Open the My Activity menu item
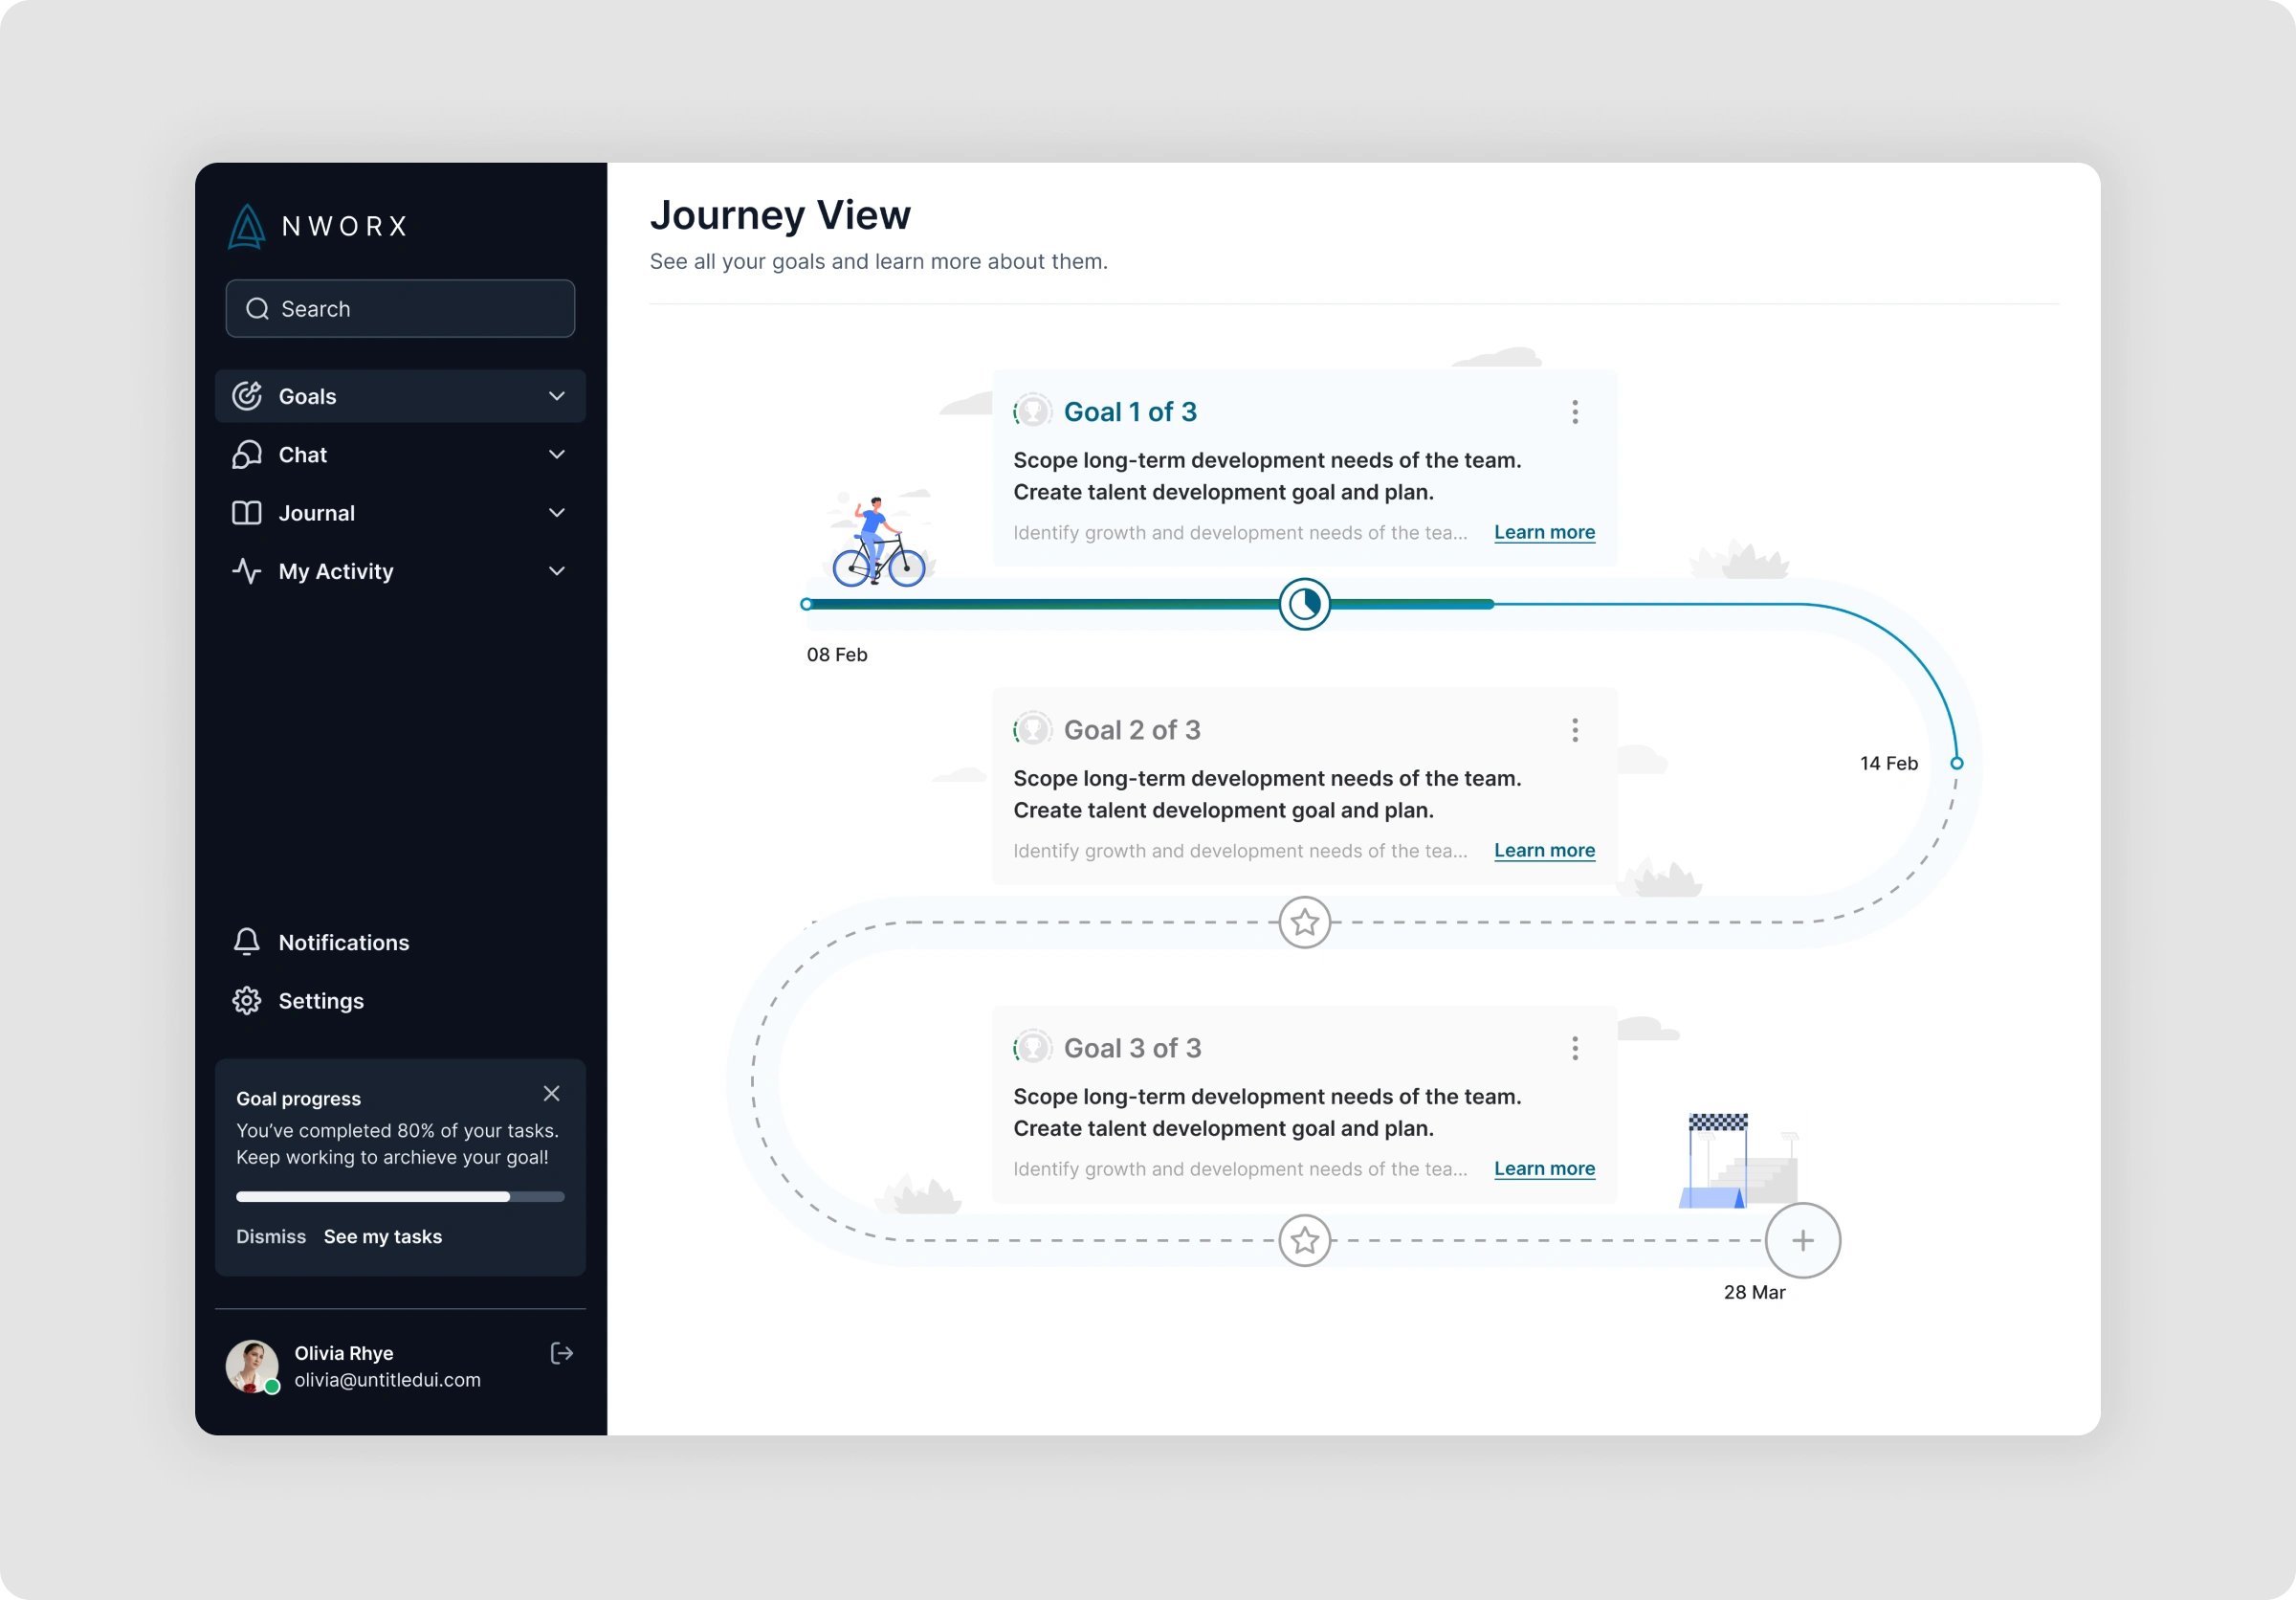This screenshot has height=1600, width=2296. coord(336,571)
